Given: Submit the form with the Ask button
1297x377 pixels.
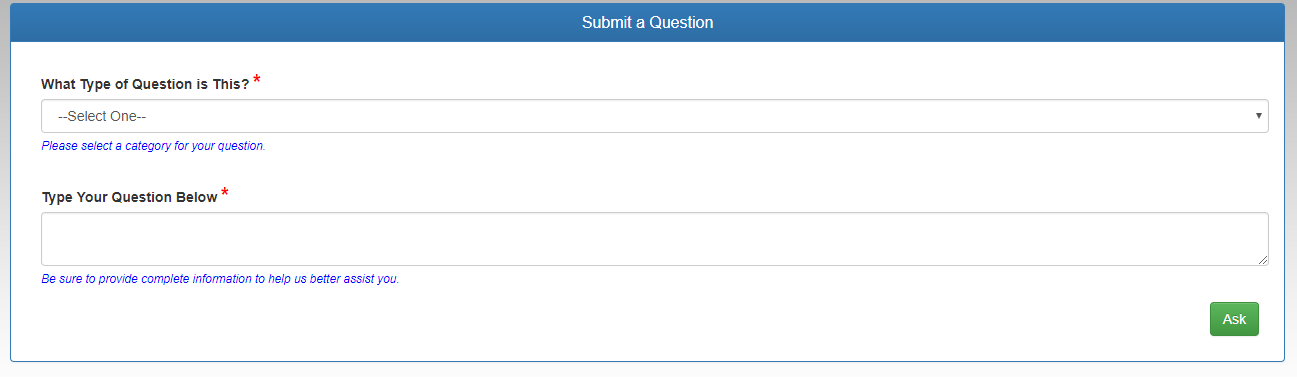Looking at the screenshot, I should 1234,319.
